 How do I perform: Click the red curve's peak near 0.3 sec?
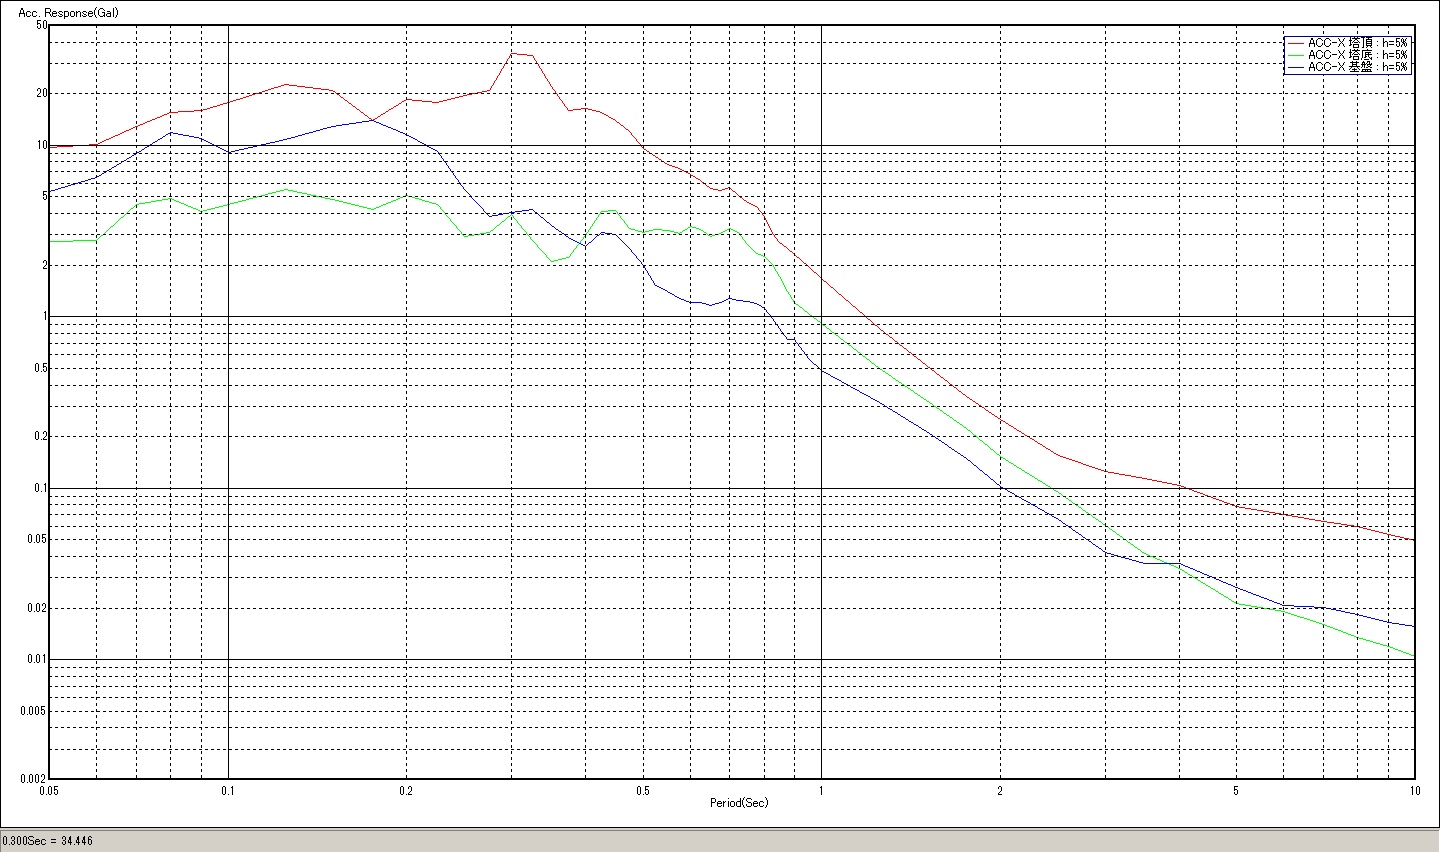513,53
